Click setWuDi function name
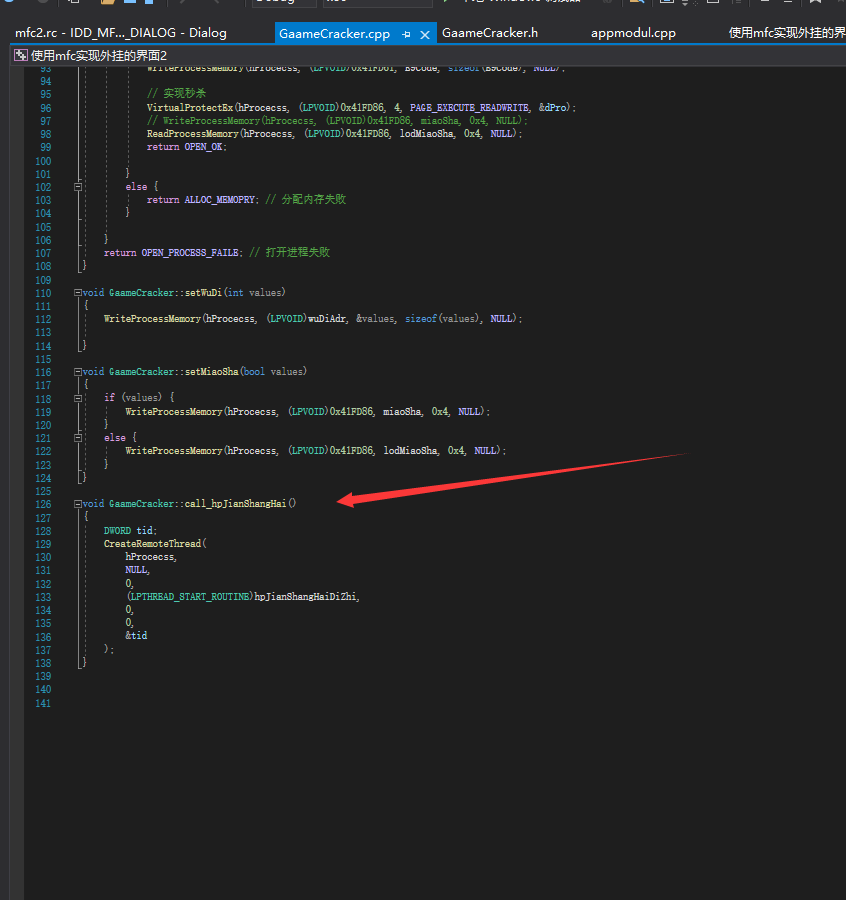The width and height of the screenshot is (846, 900). 203,293
